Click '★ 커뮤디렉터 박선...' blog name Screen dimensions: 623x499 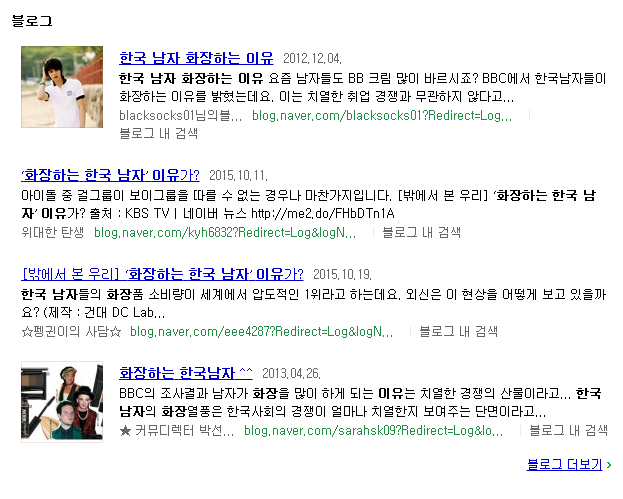tap(176, 430)
